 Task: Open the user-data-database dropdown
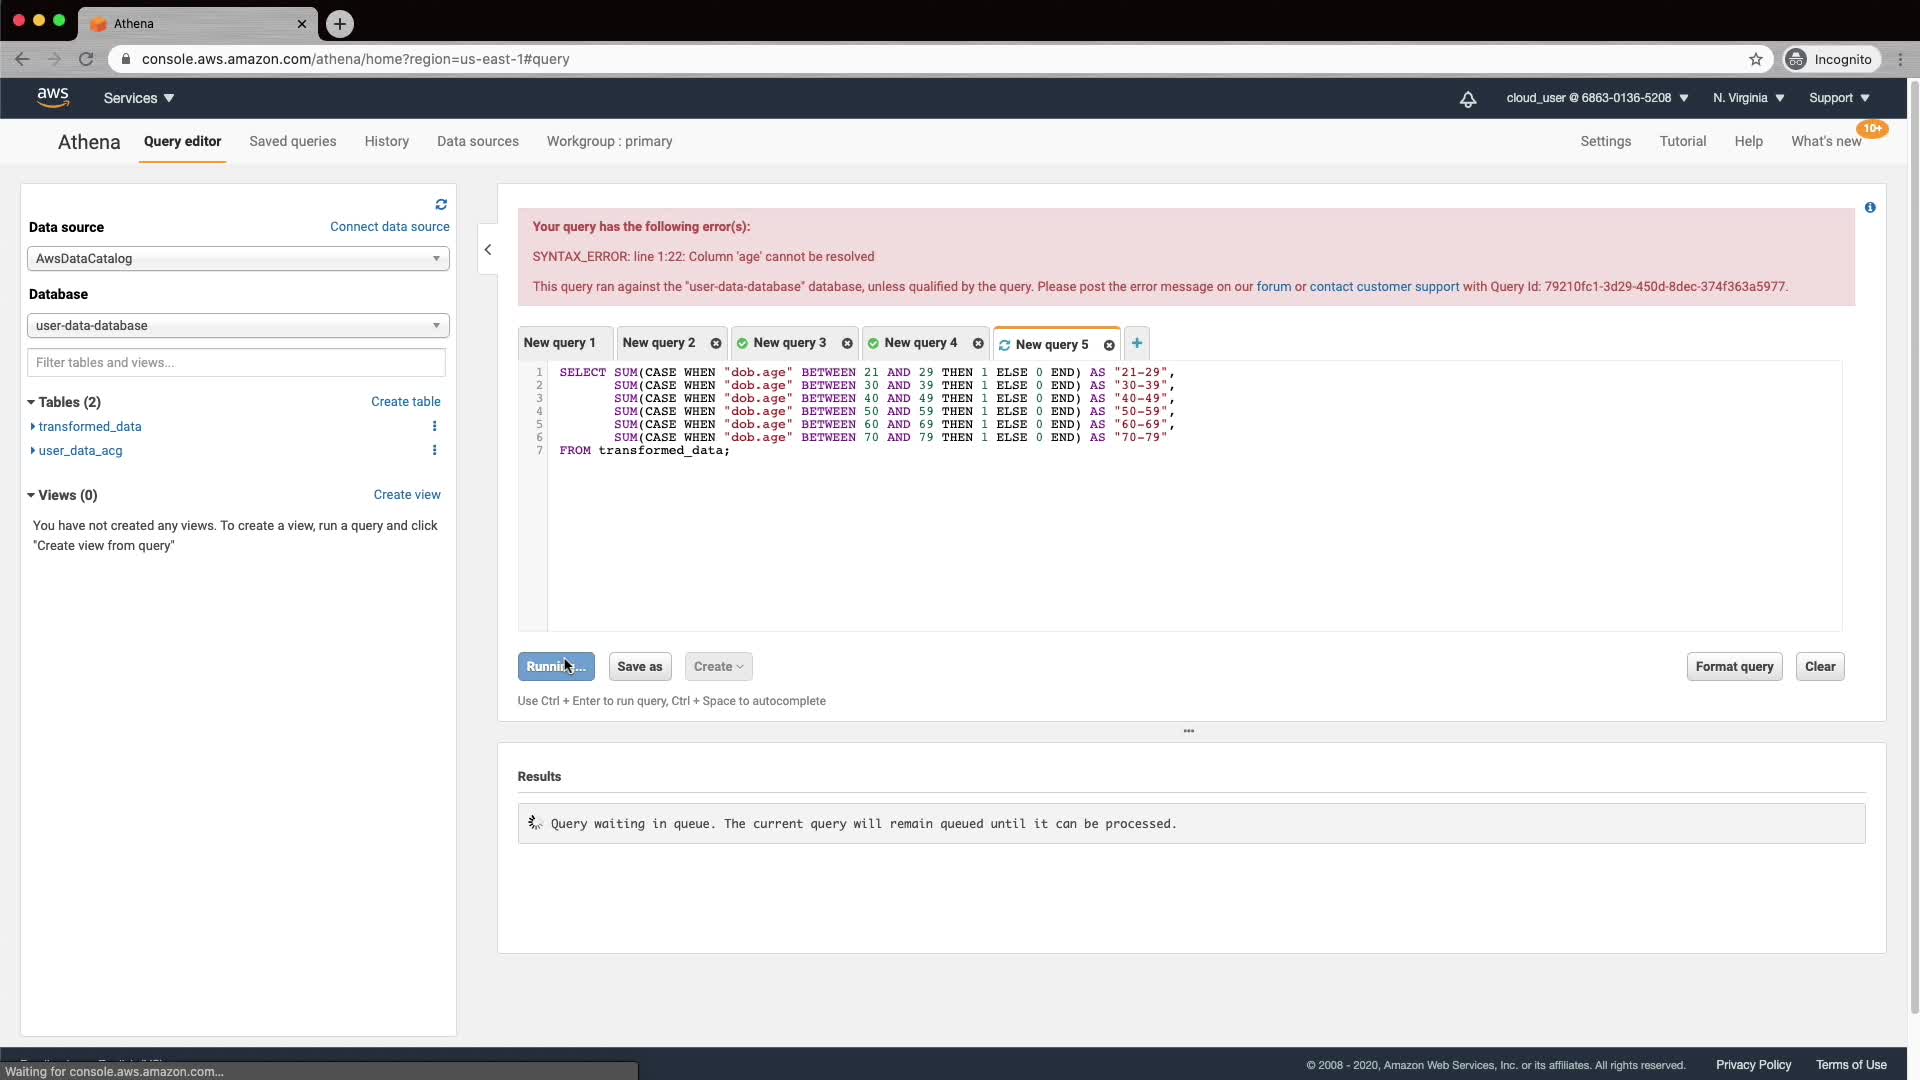[x=238, y=326]
